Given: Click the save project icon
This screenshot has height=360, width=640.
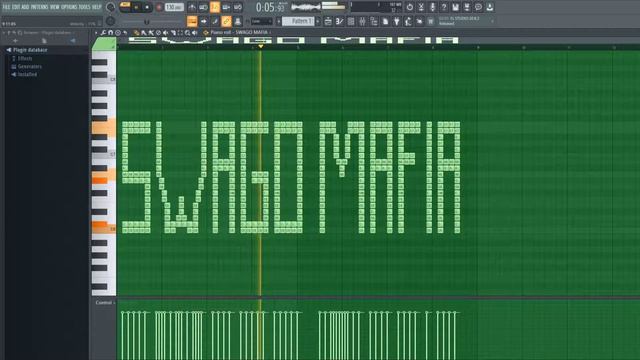Looking at the screenshot, I should point(455,7).
